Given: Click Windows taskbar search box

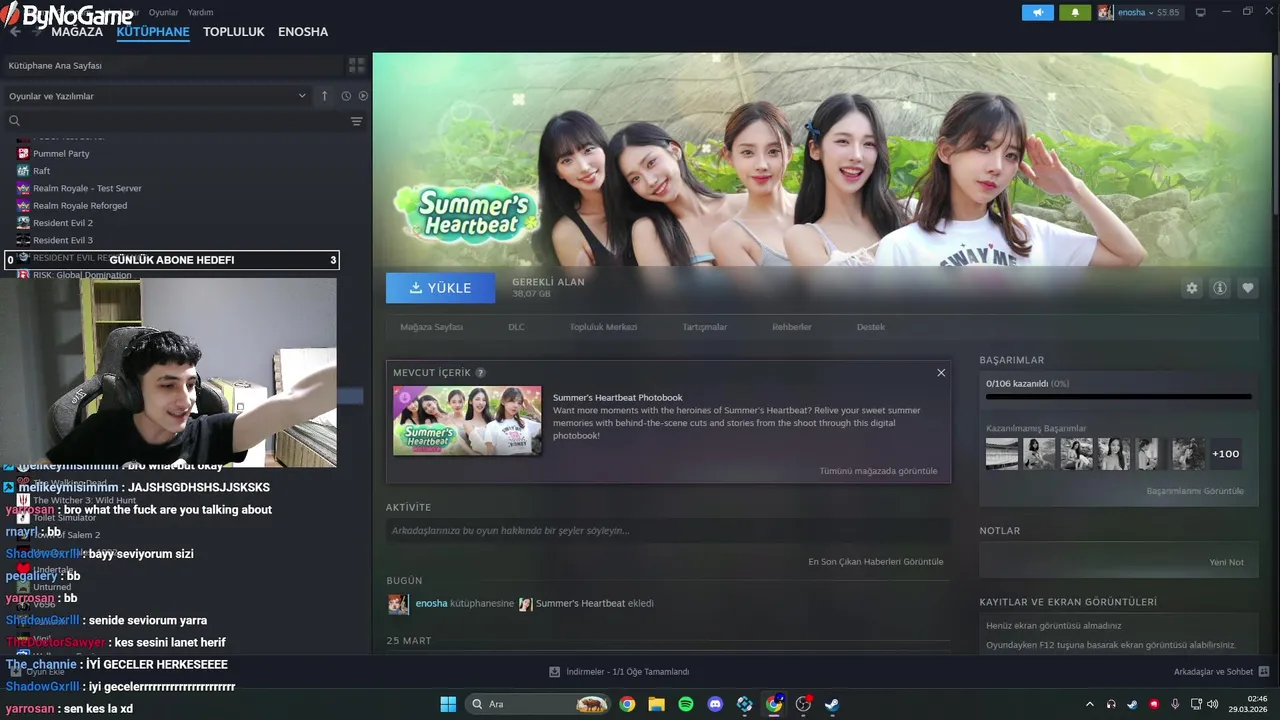Looking at the screenshot, I should pos(539,704).
